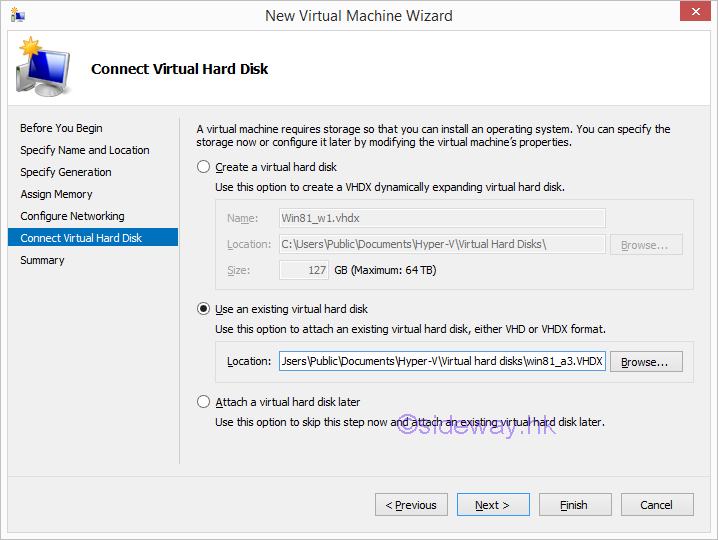
Task: Select Connect Virtual Hard Disk step
Action: click(81, 238)
